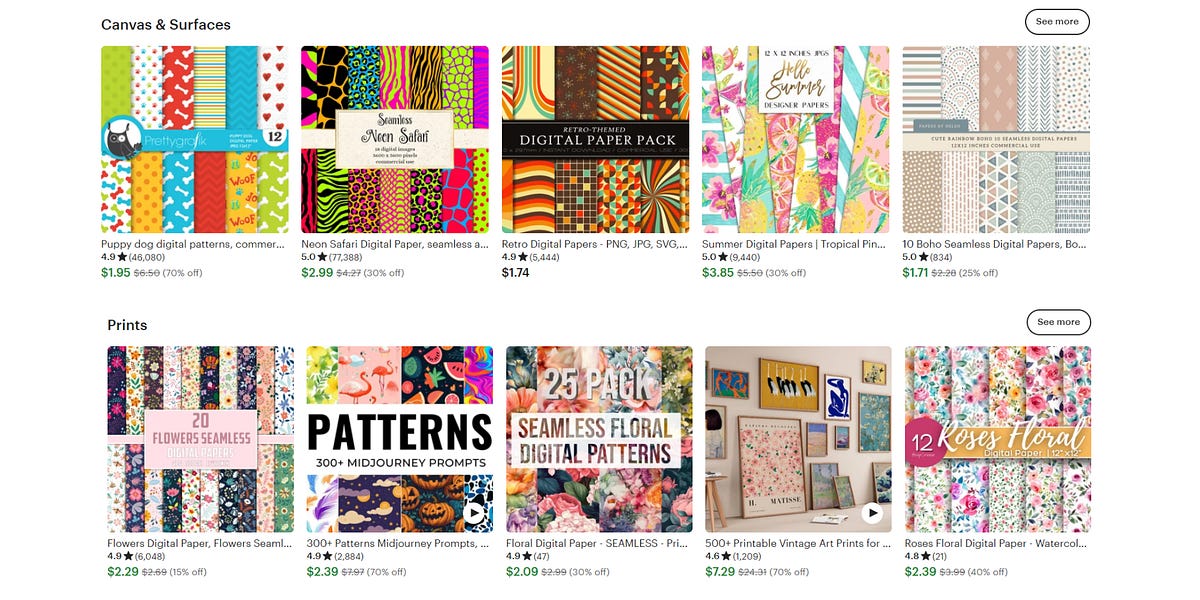The height and width of the screenshot is (600, 1200).
Task: Open Hello Summer designer papers thumbnail
Action: pyautogui.click(x=796, y=139)
